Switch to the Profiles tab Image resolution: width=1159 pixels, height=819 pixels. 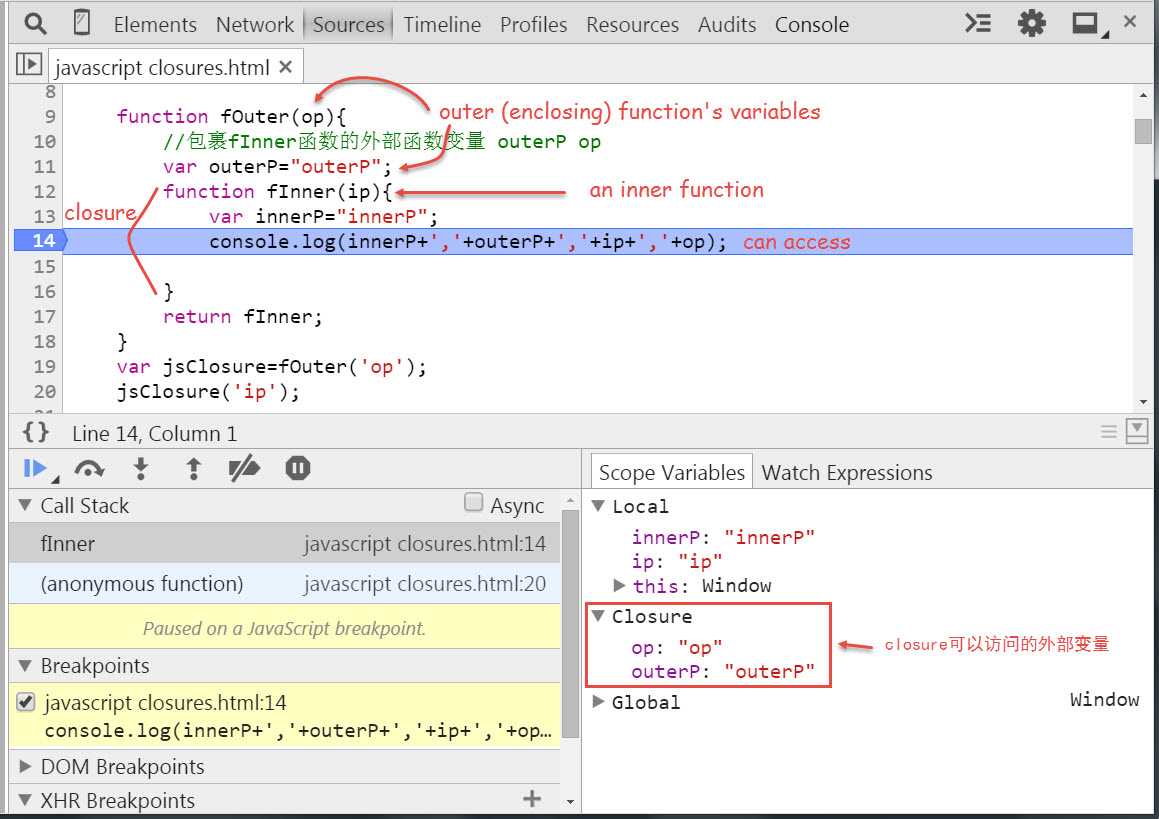[533, 24]
